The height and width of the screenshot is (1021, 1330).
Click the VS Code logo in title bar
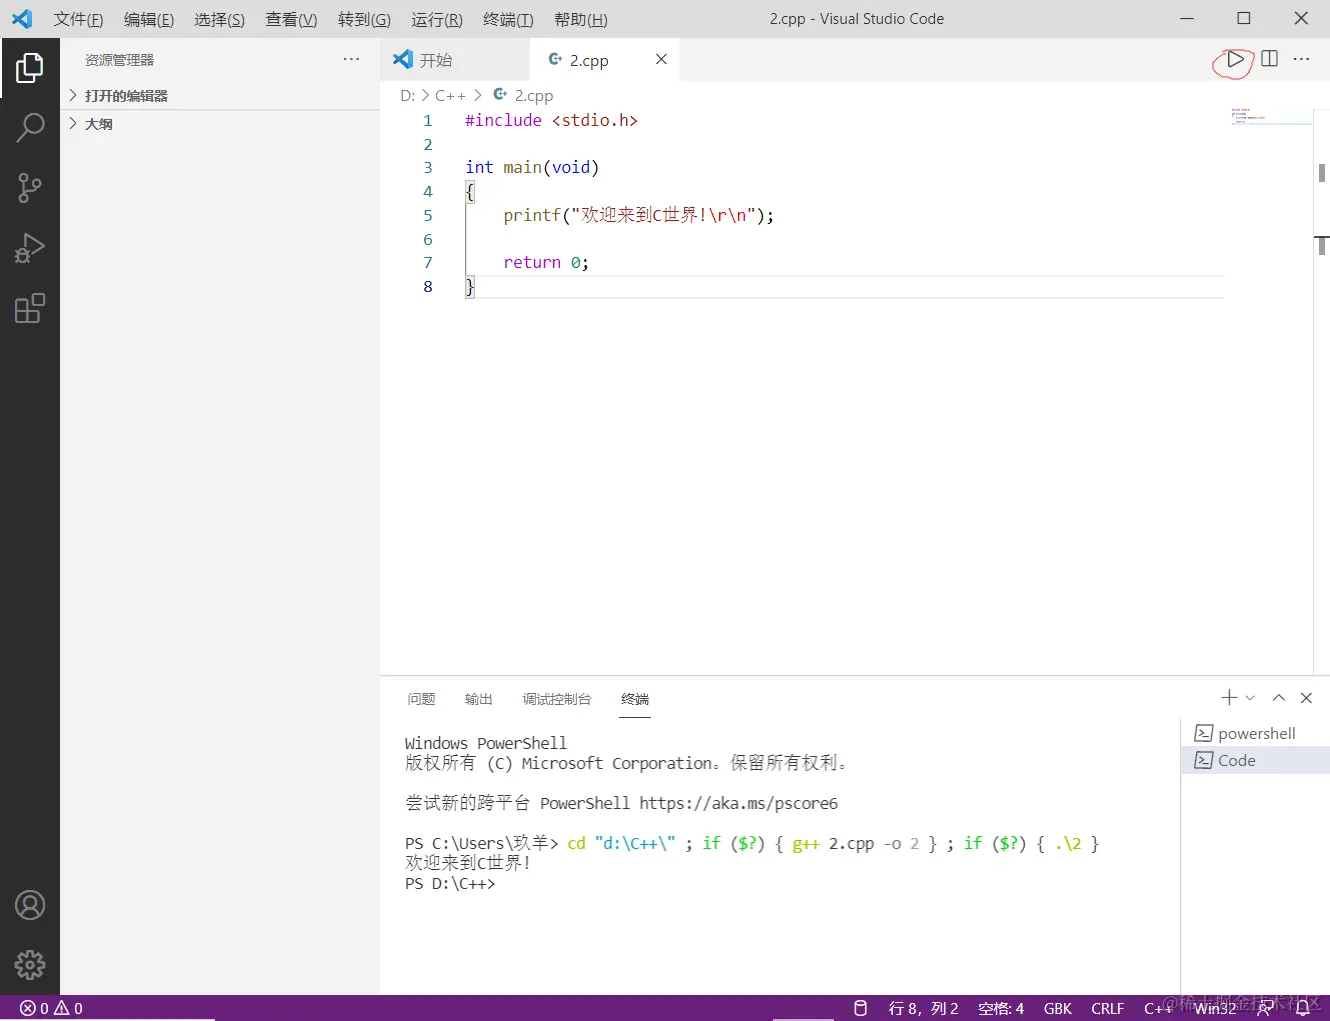22,19
